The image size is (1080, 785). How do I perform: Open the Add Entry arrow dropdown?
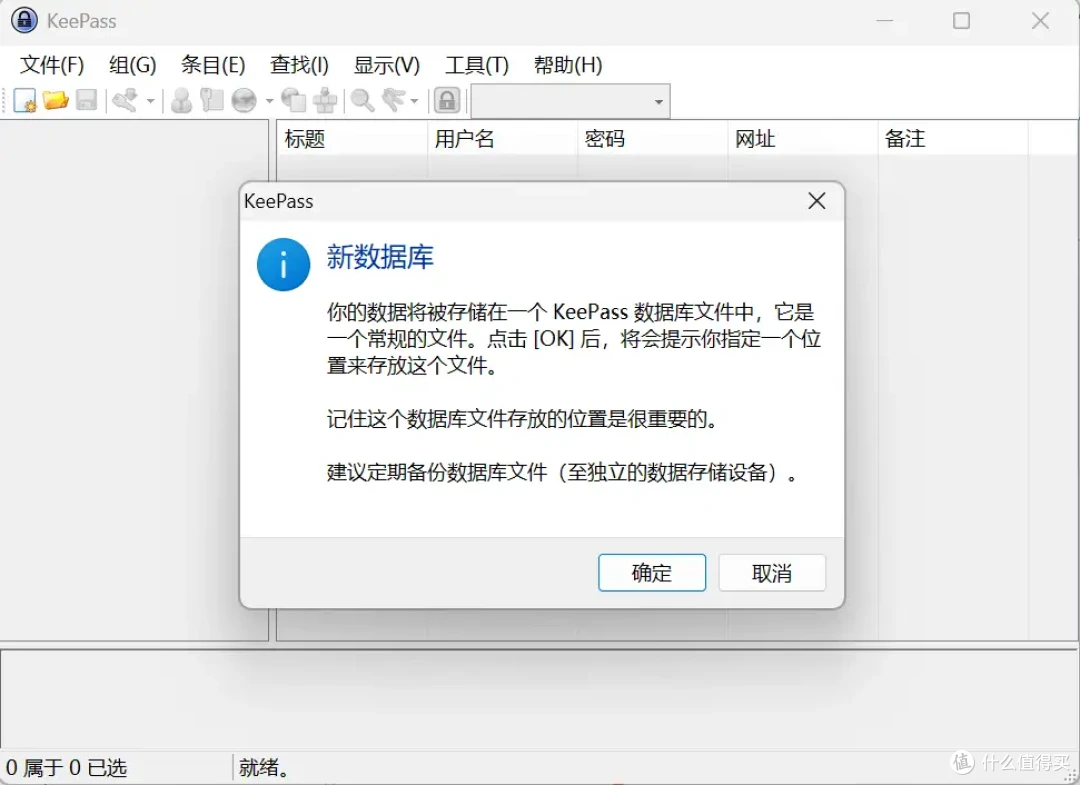pyautogui.click(x=150, y=101)
